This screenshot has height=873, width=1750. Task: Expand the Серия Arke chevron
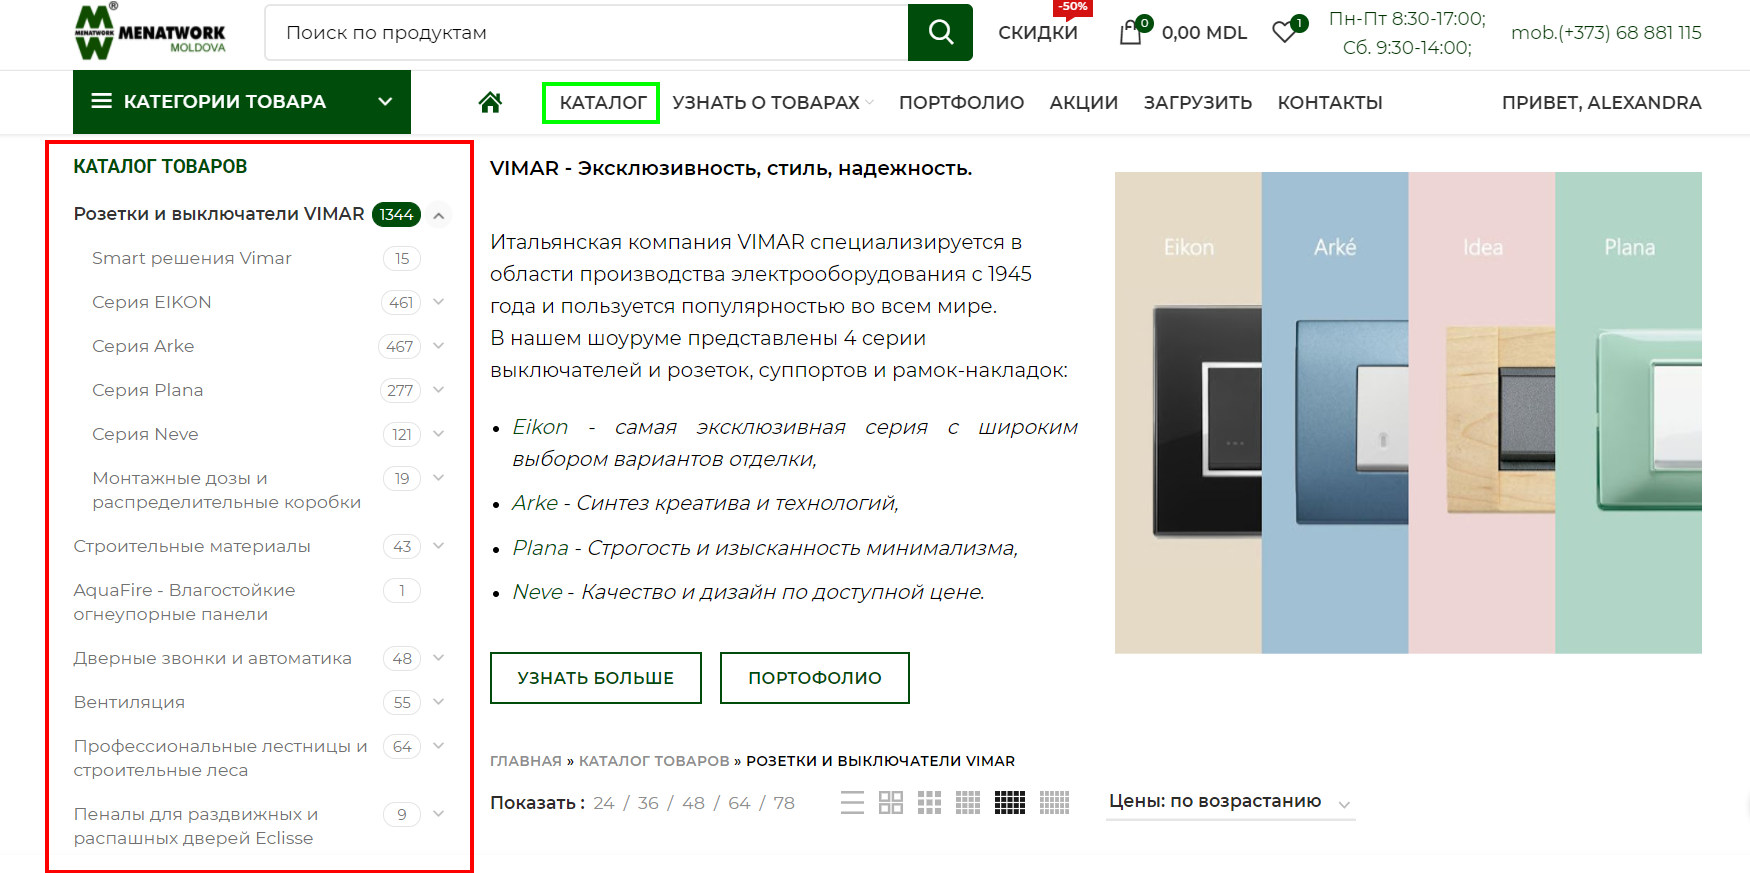coord(438,346)
